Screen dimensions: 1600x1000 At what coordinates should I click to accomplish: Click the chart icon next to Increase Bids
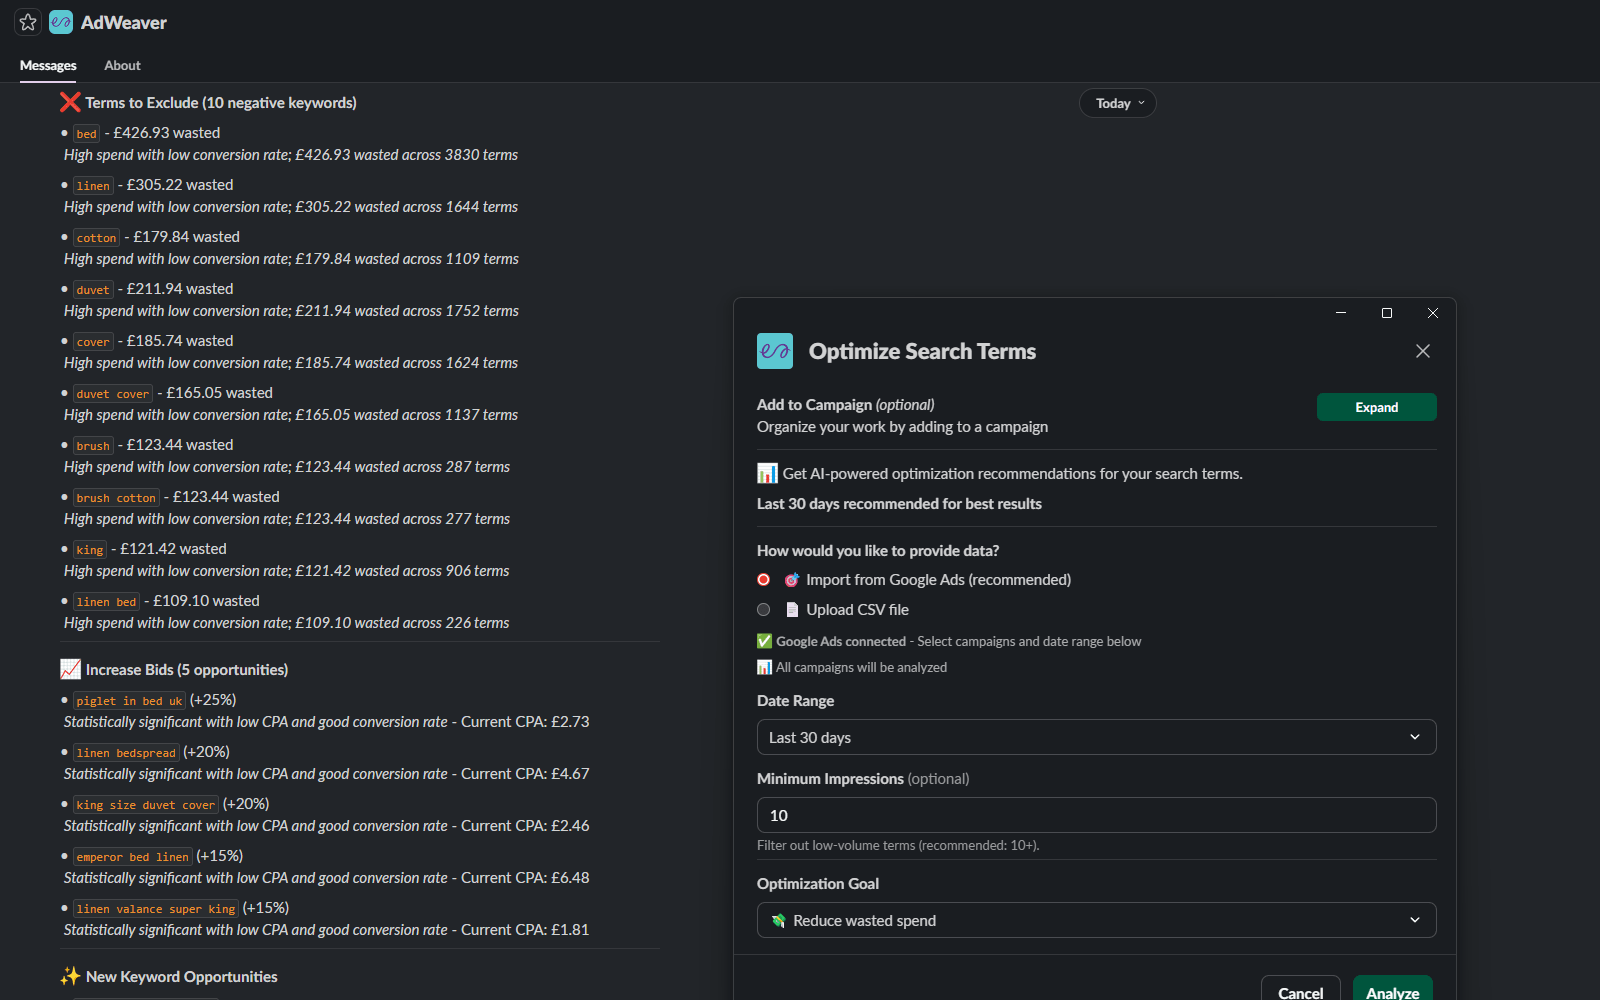tap(69, 668)
